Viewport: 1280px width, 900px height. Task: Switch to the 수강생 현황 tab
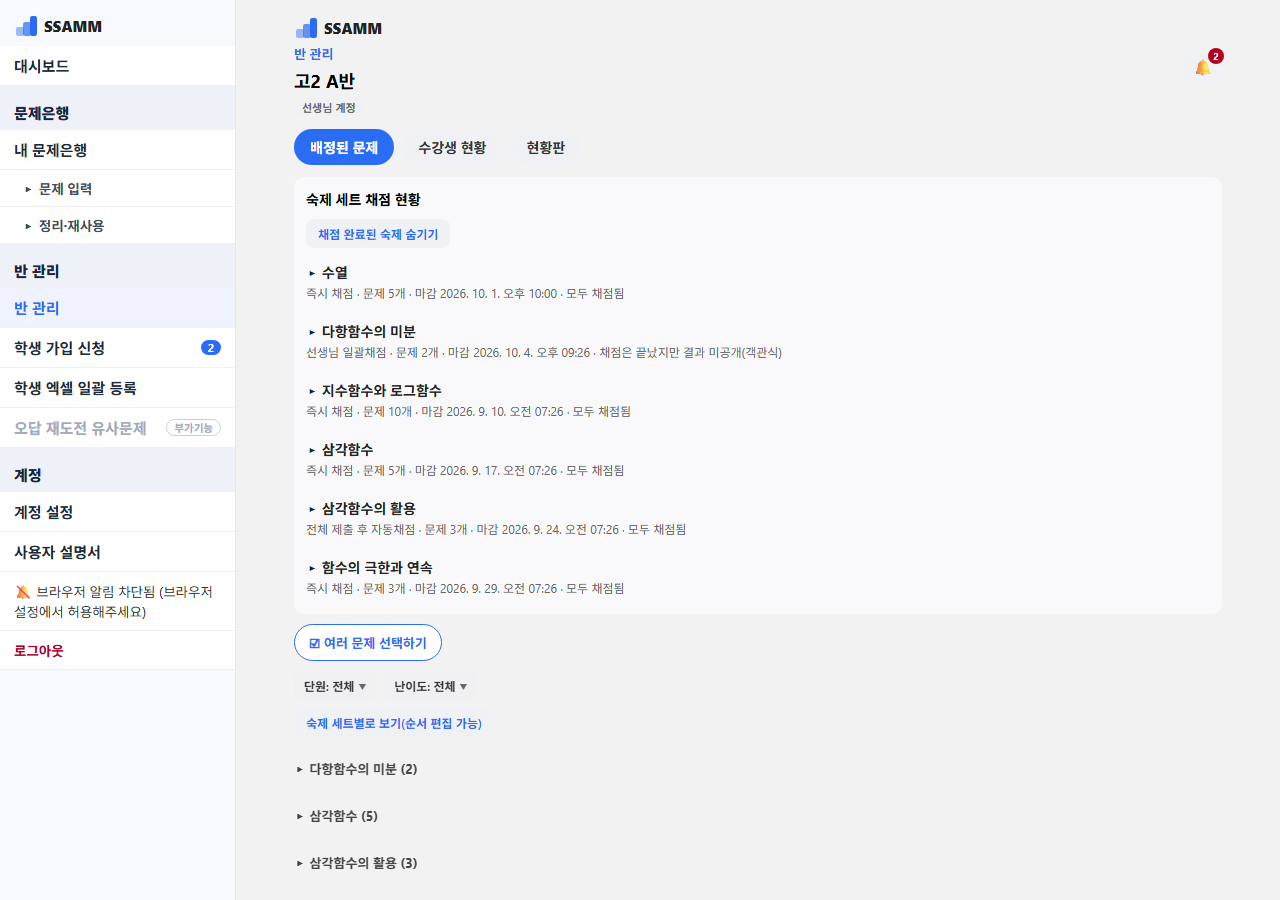(x=452, y=147)
